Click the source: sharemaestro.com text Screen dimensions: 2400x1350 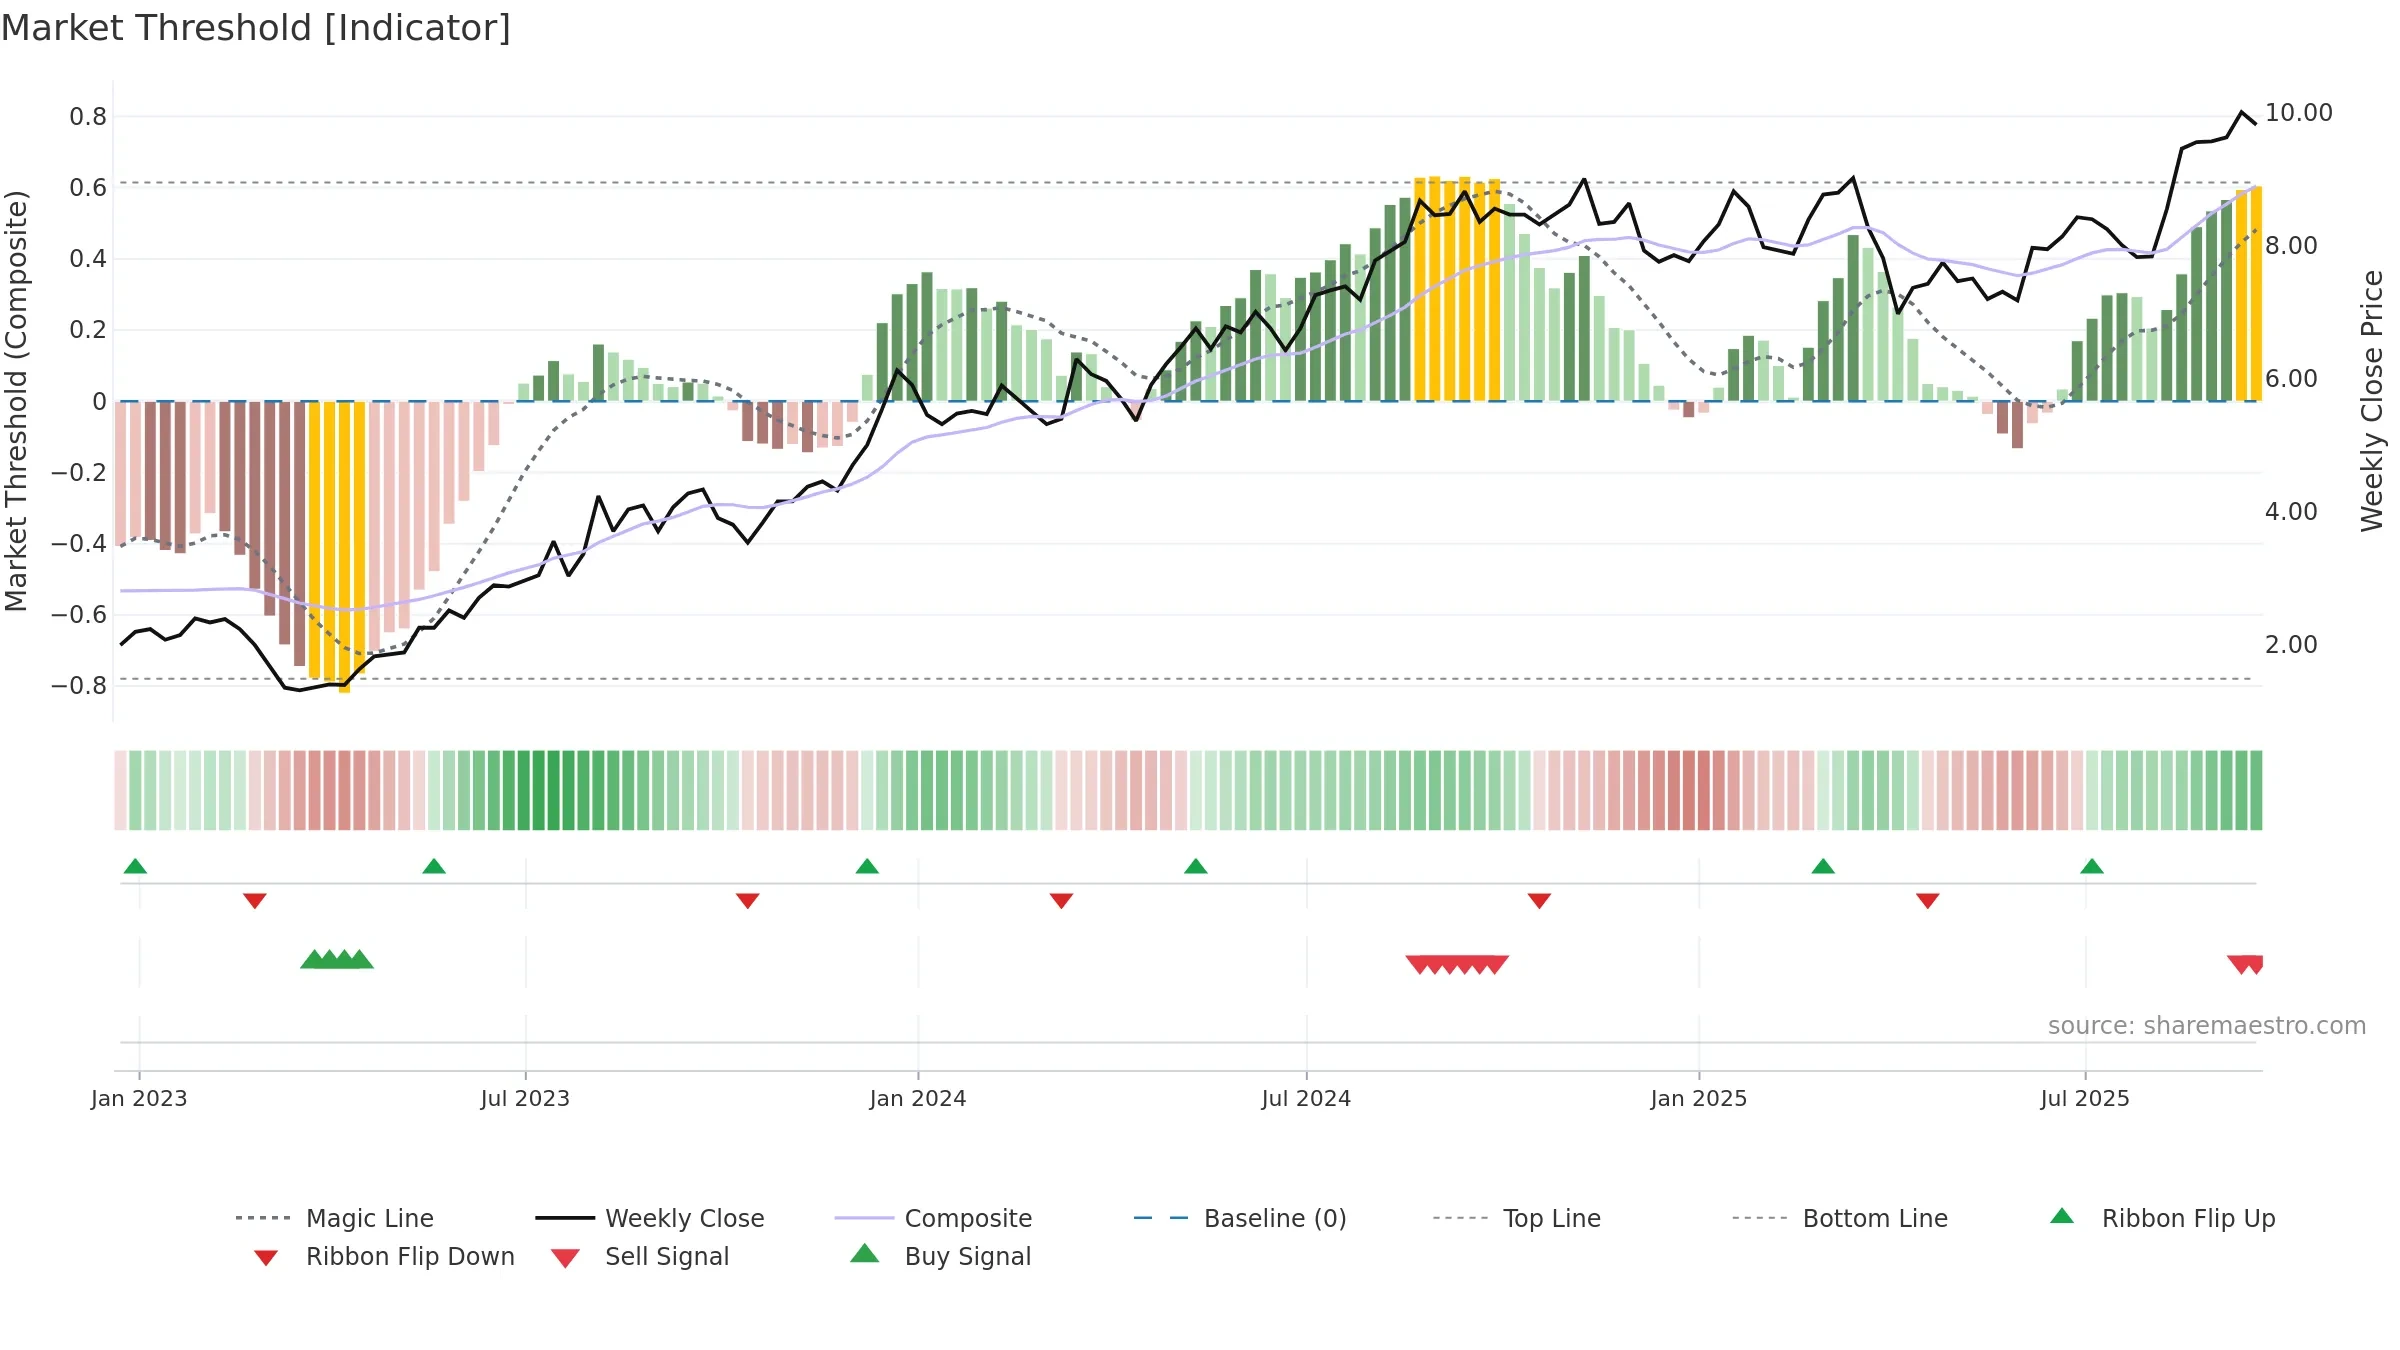(2207, 1026)
